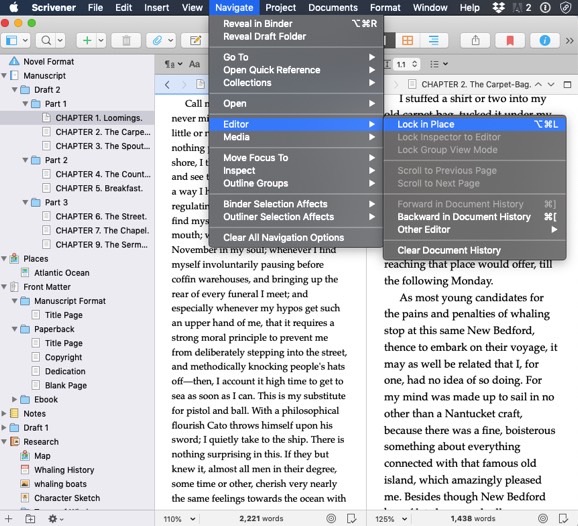Open the left editor 110% zoom dropdown
578x526 pixels.
(x=179, y=519)
